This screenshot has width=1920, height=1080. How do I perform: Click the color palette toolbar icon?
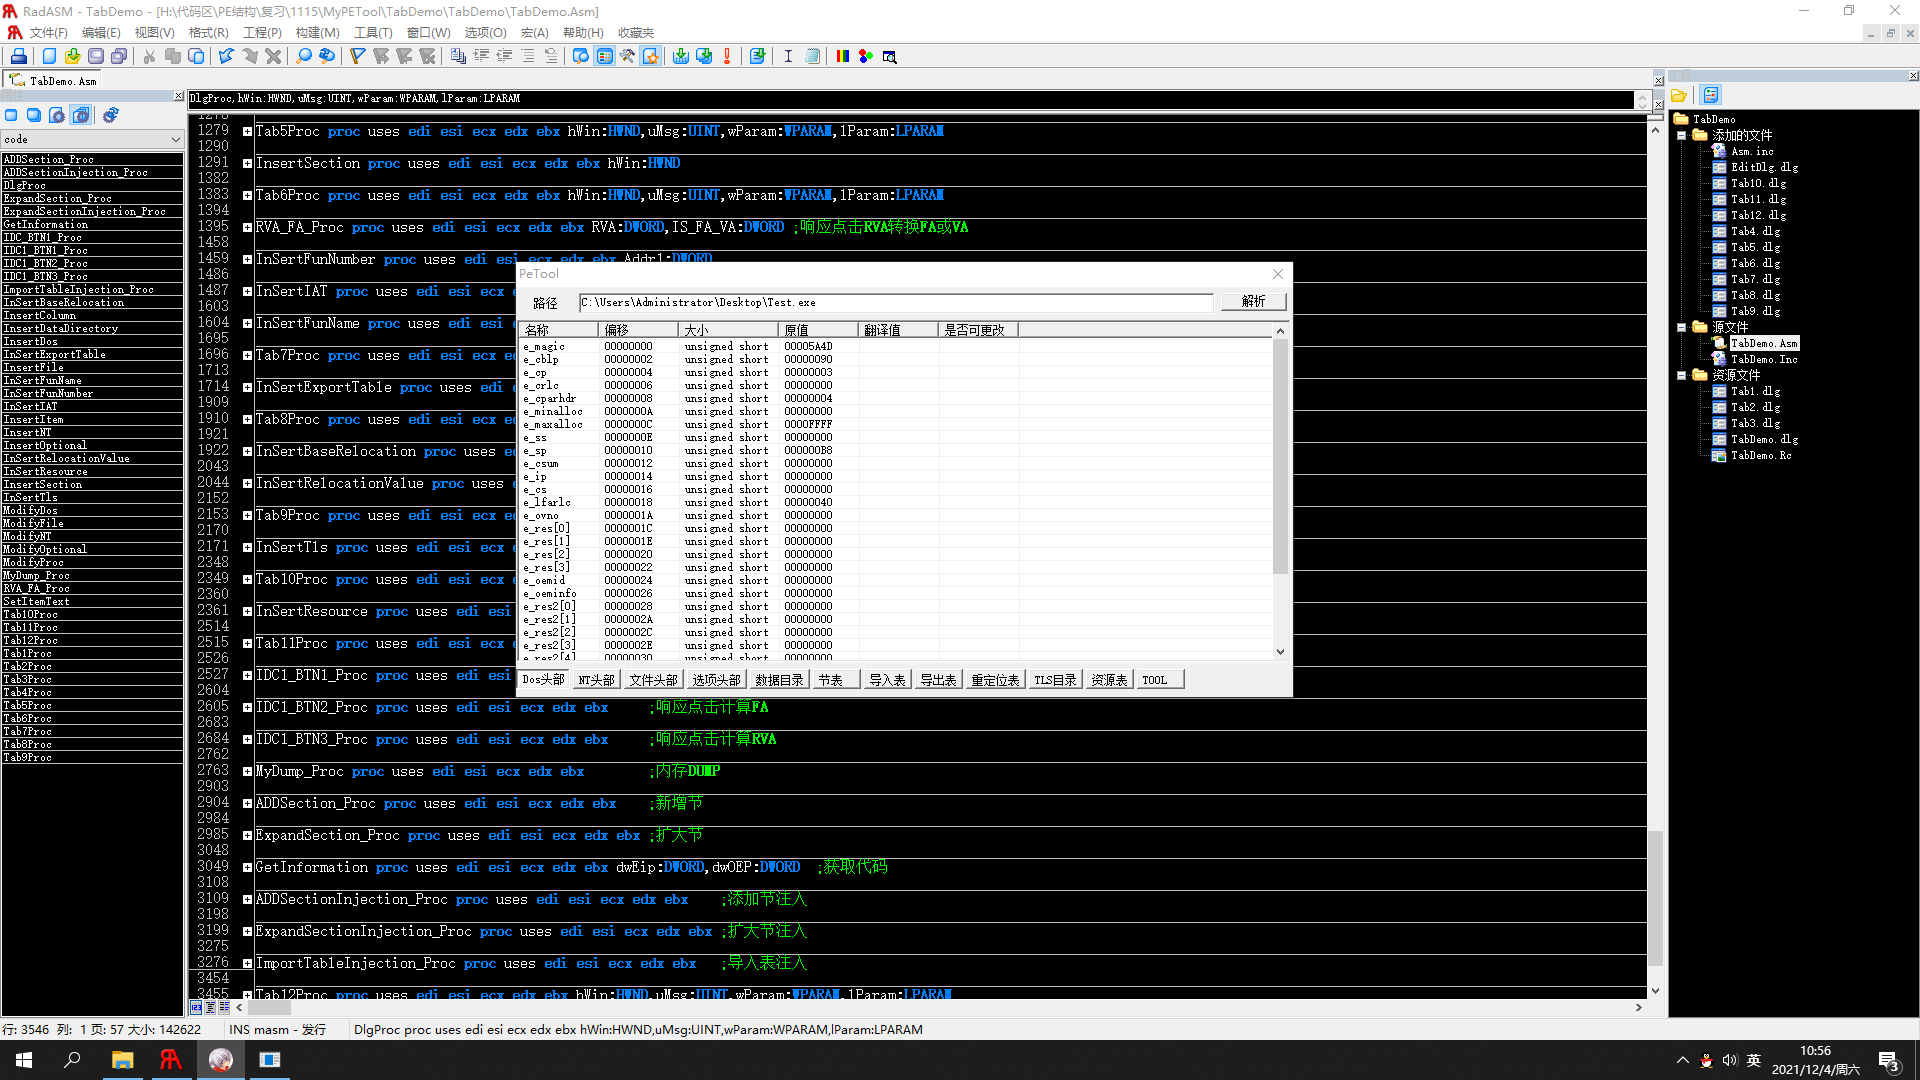coord(842,57)
